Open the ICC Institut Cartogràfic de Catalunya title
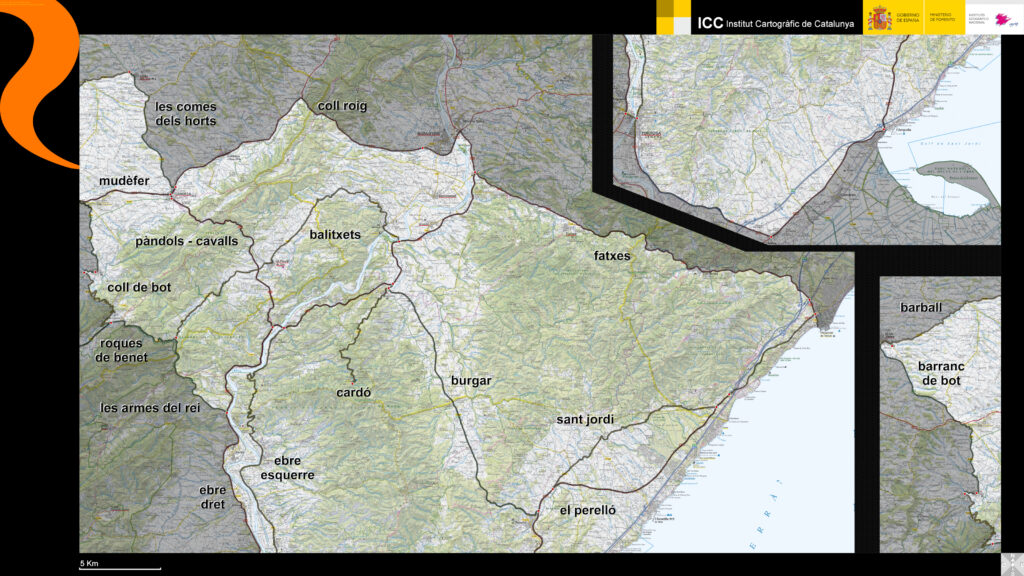The image size is (1024, 576). point(775,23)
